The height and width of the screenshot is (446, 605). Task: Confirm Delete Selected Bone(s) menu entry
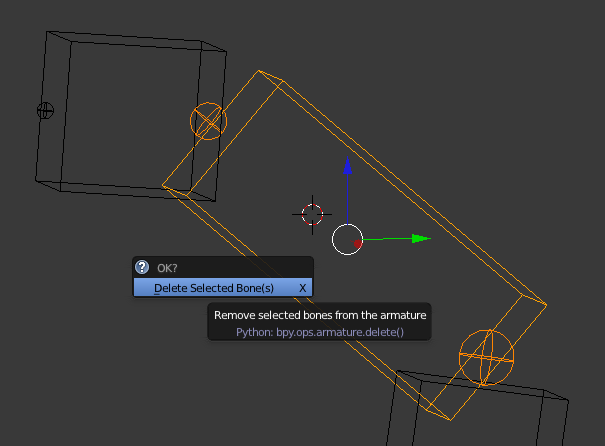(x=223, y=288)
